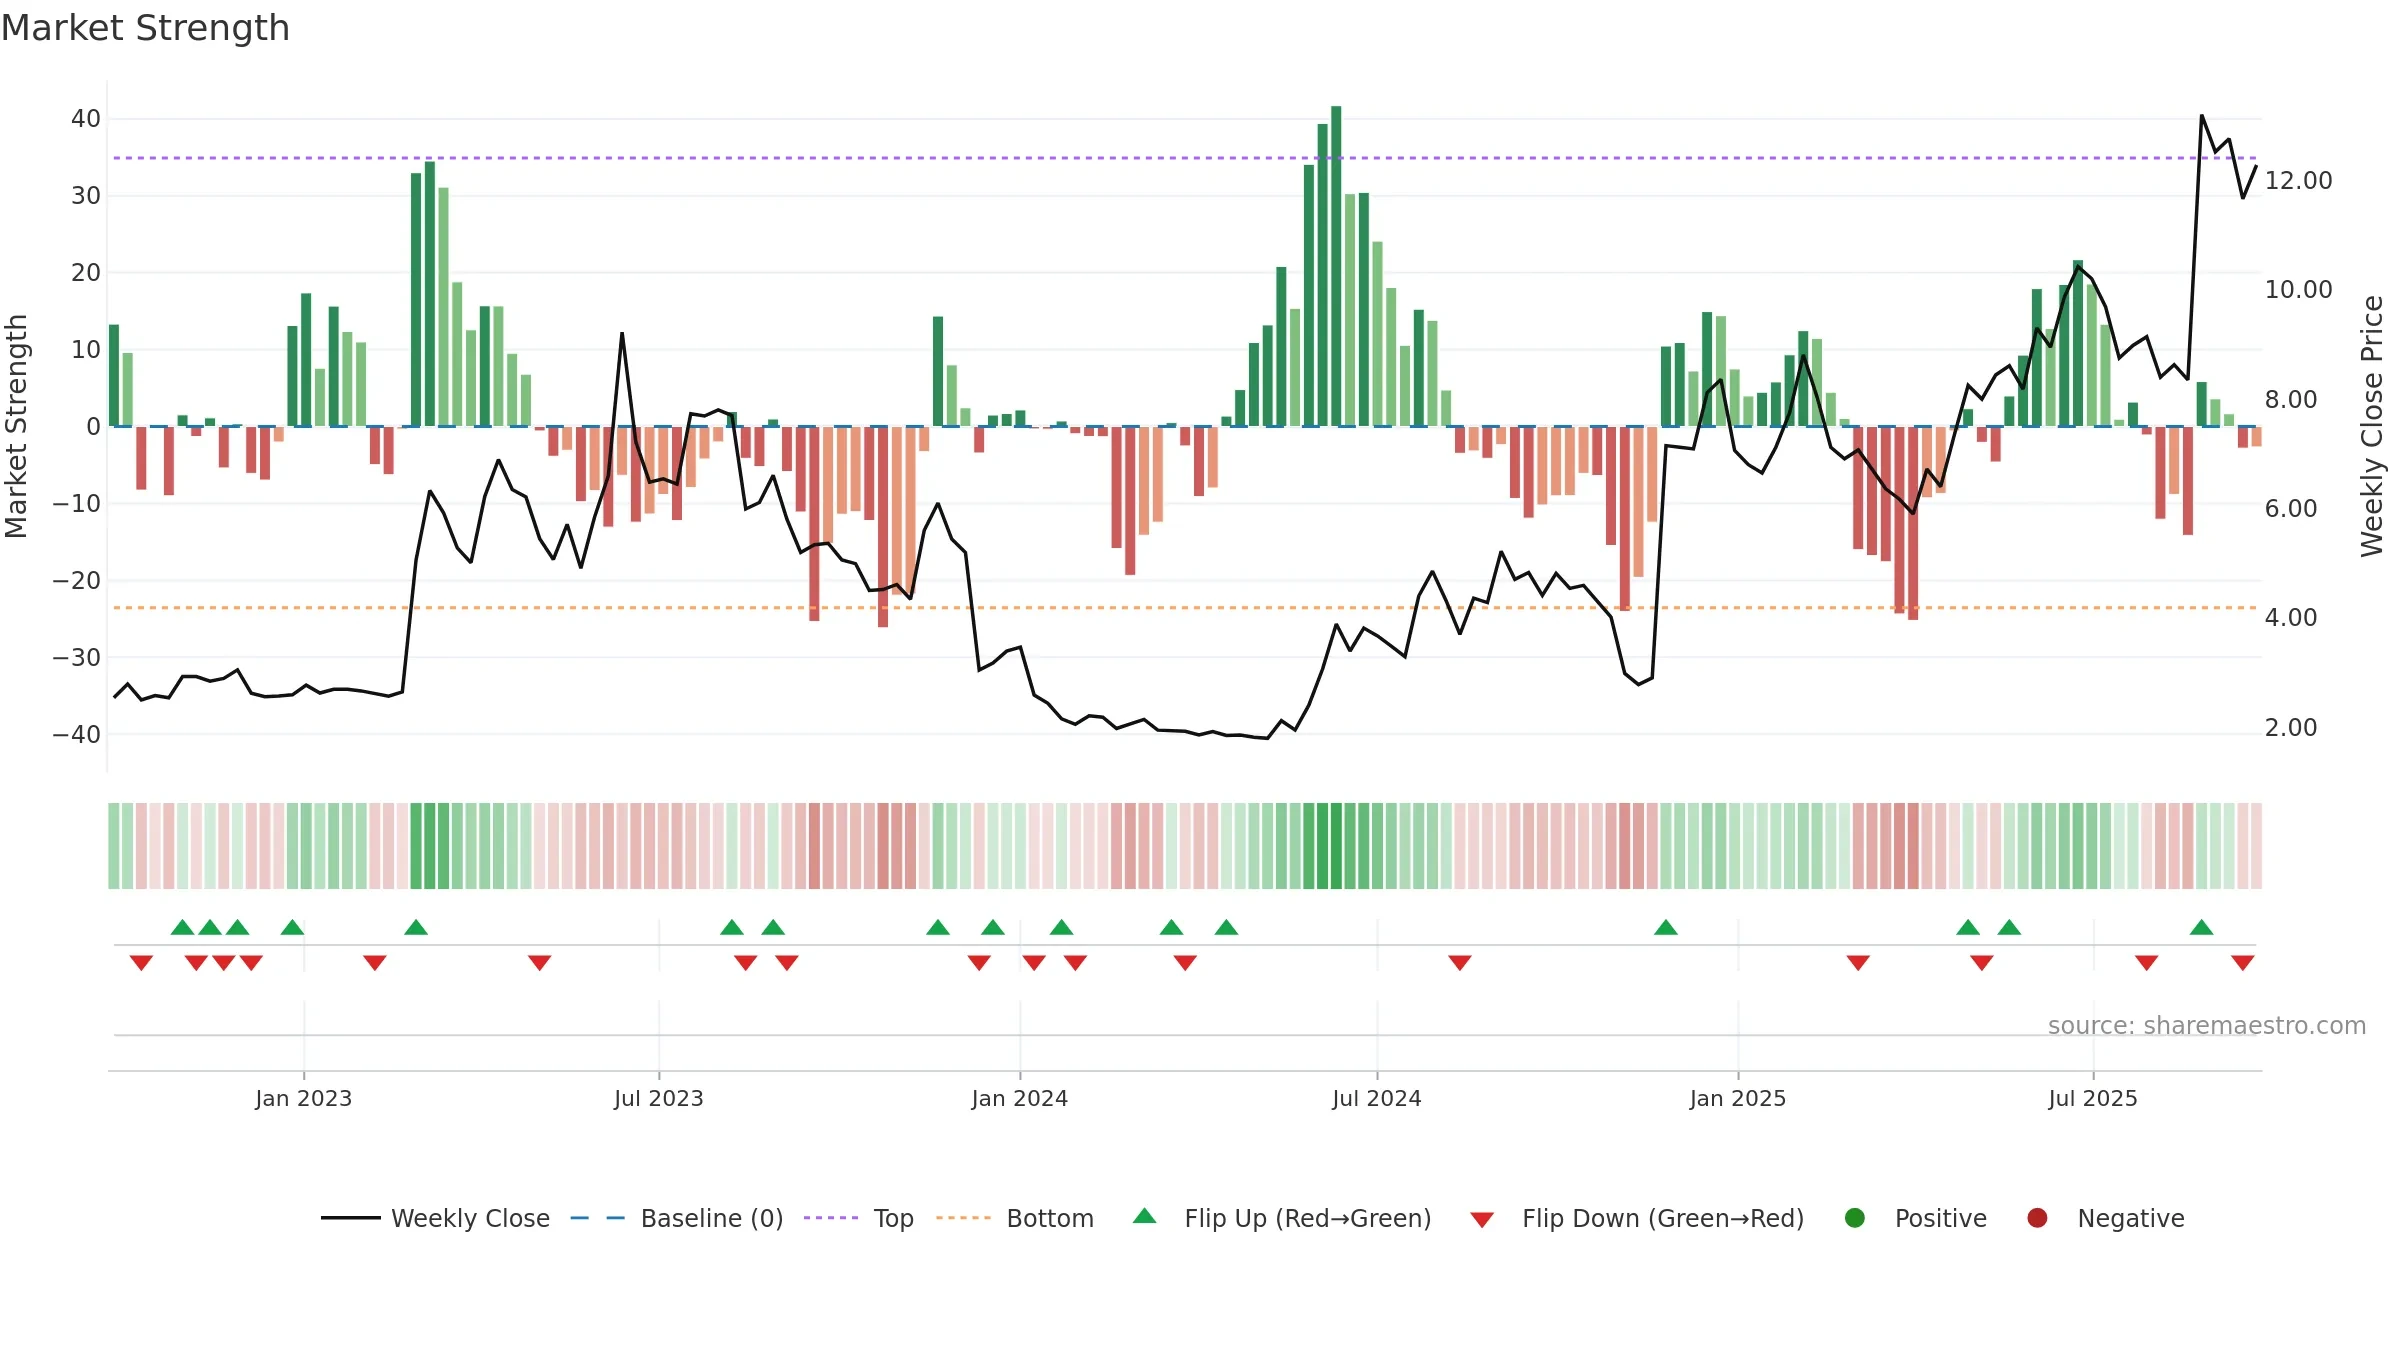
Task: Click the Jan 2023 x-axis label
Action: tap(304, 1098)
